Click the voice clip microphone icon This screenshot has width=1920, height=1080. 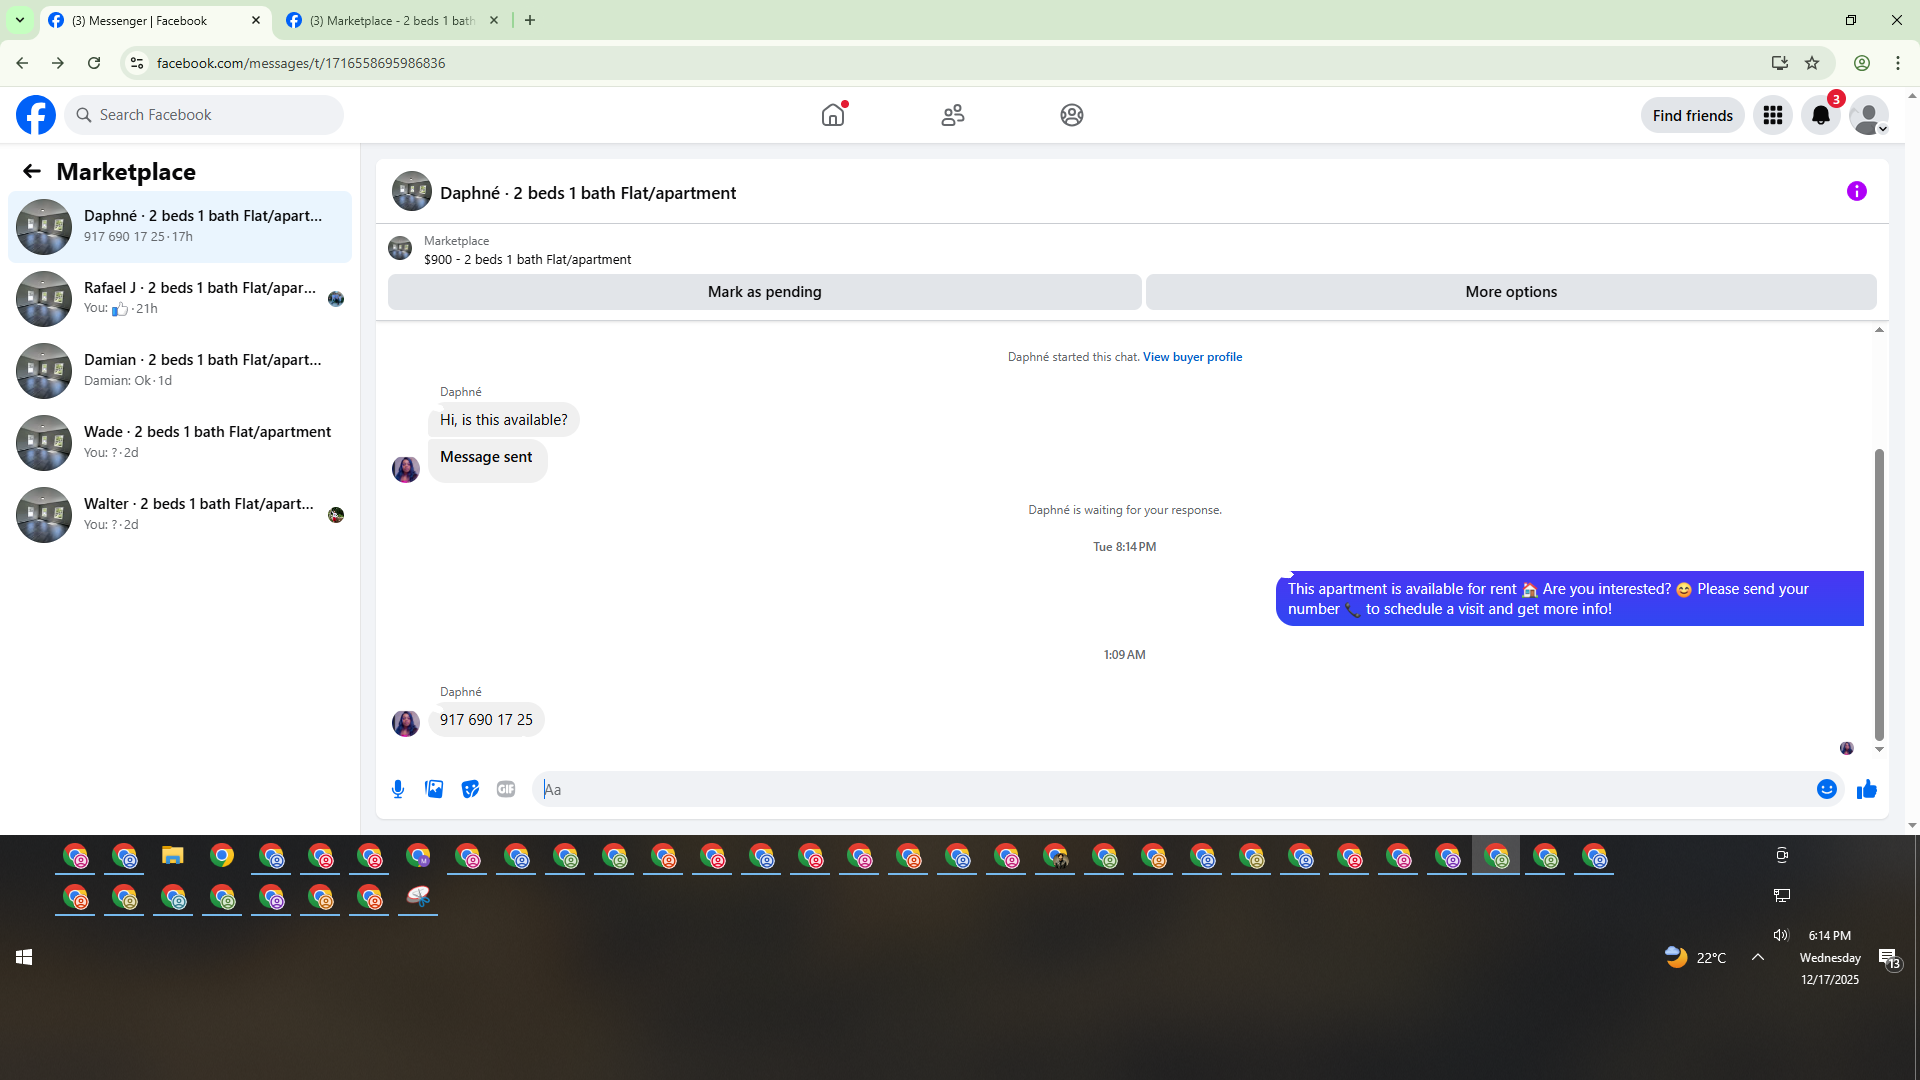click(398, 789)
